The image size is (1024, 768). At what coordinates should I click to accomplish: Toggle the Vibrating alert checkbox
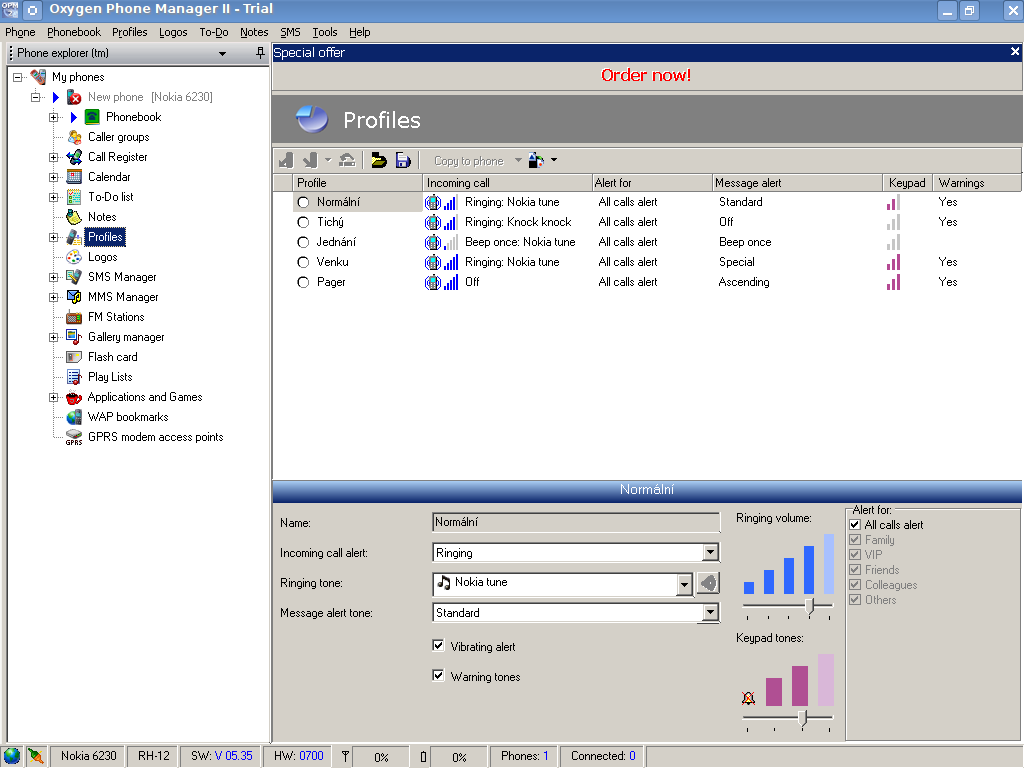point(438,646)
